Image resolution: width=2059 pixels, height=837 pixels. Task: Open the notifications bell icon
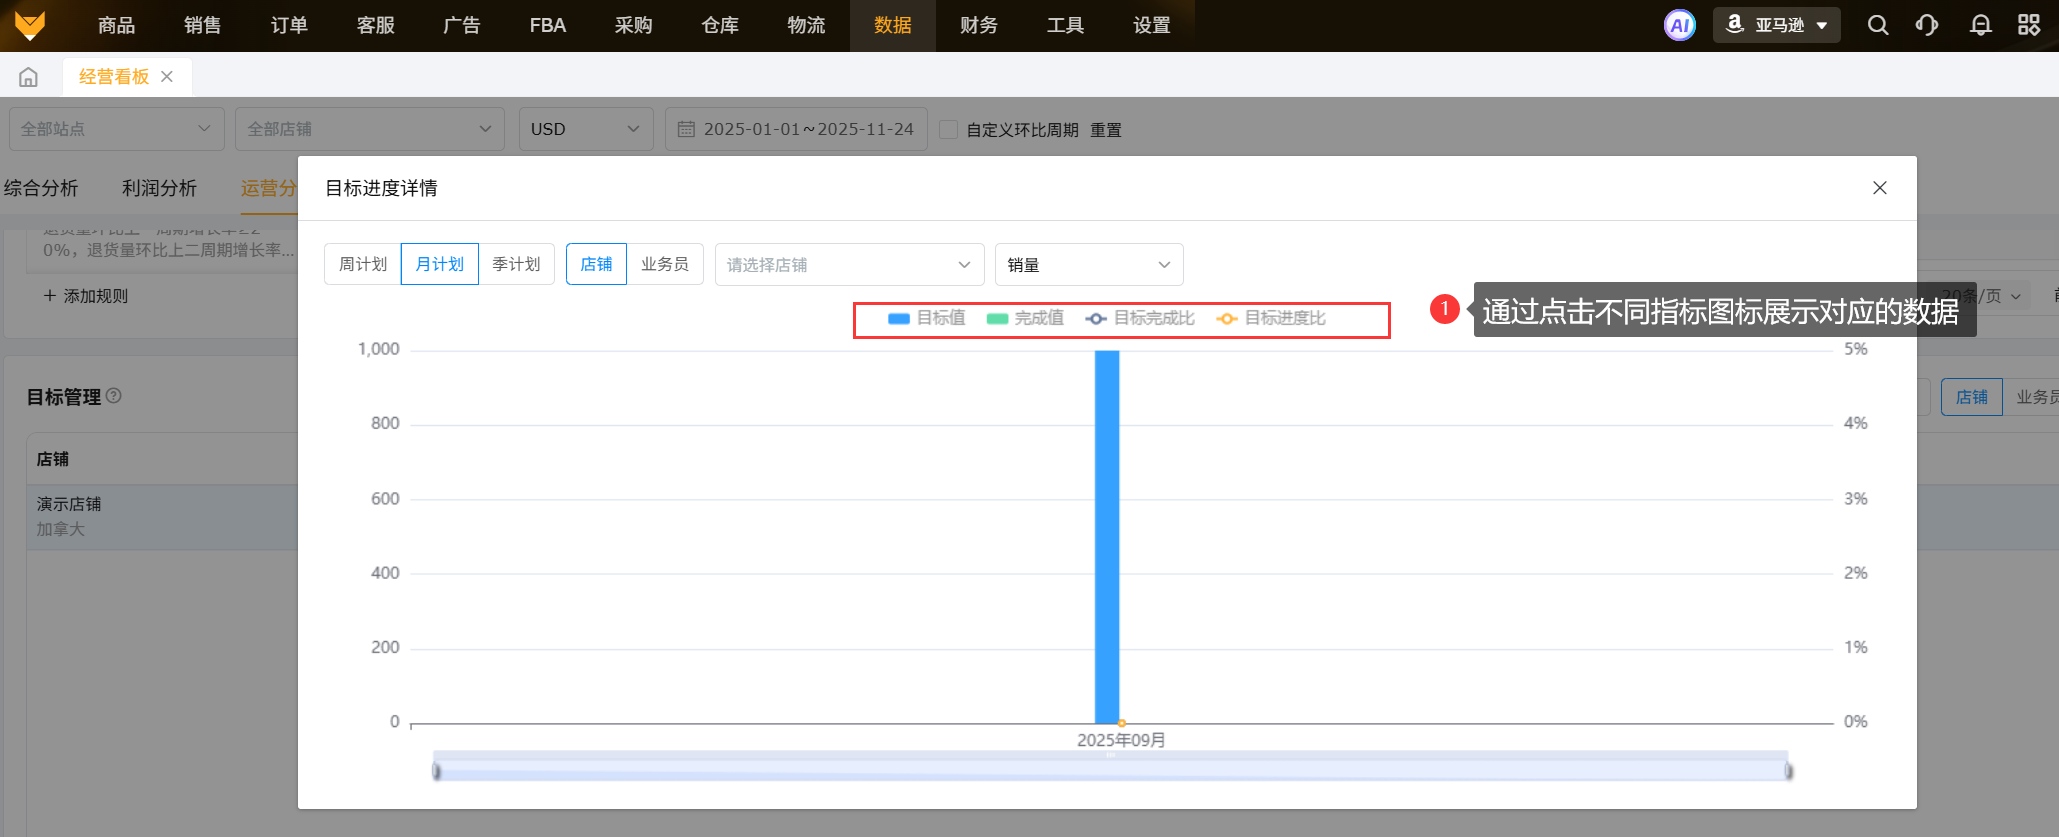pos(1980,25)
